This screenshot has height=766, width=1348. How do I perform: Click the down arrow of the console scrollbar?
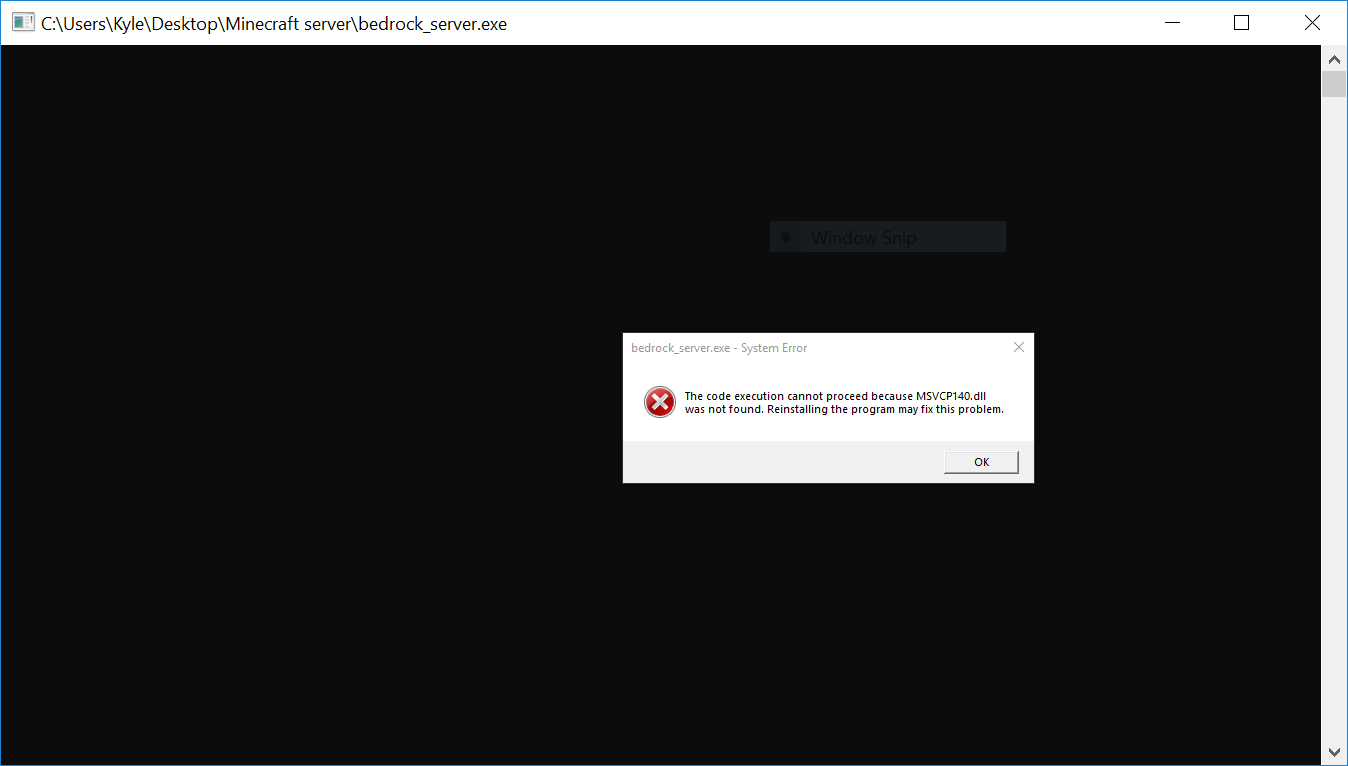[x=1334, y=752]
